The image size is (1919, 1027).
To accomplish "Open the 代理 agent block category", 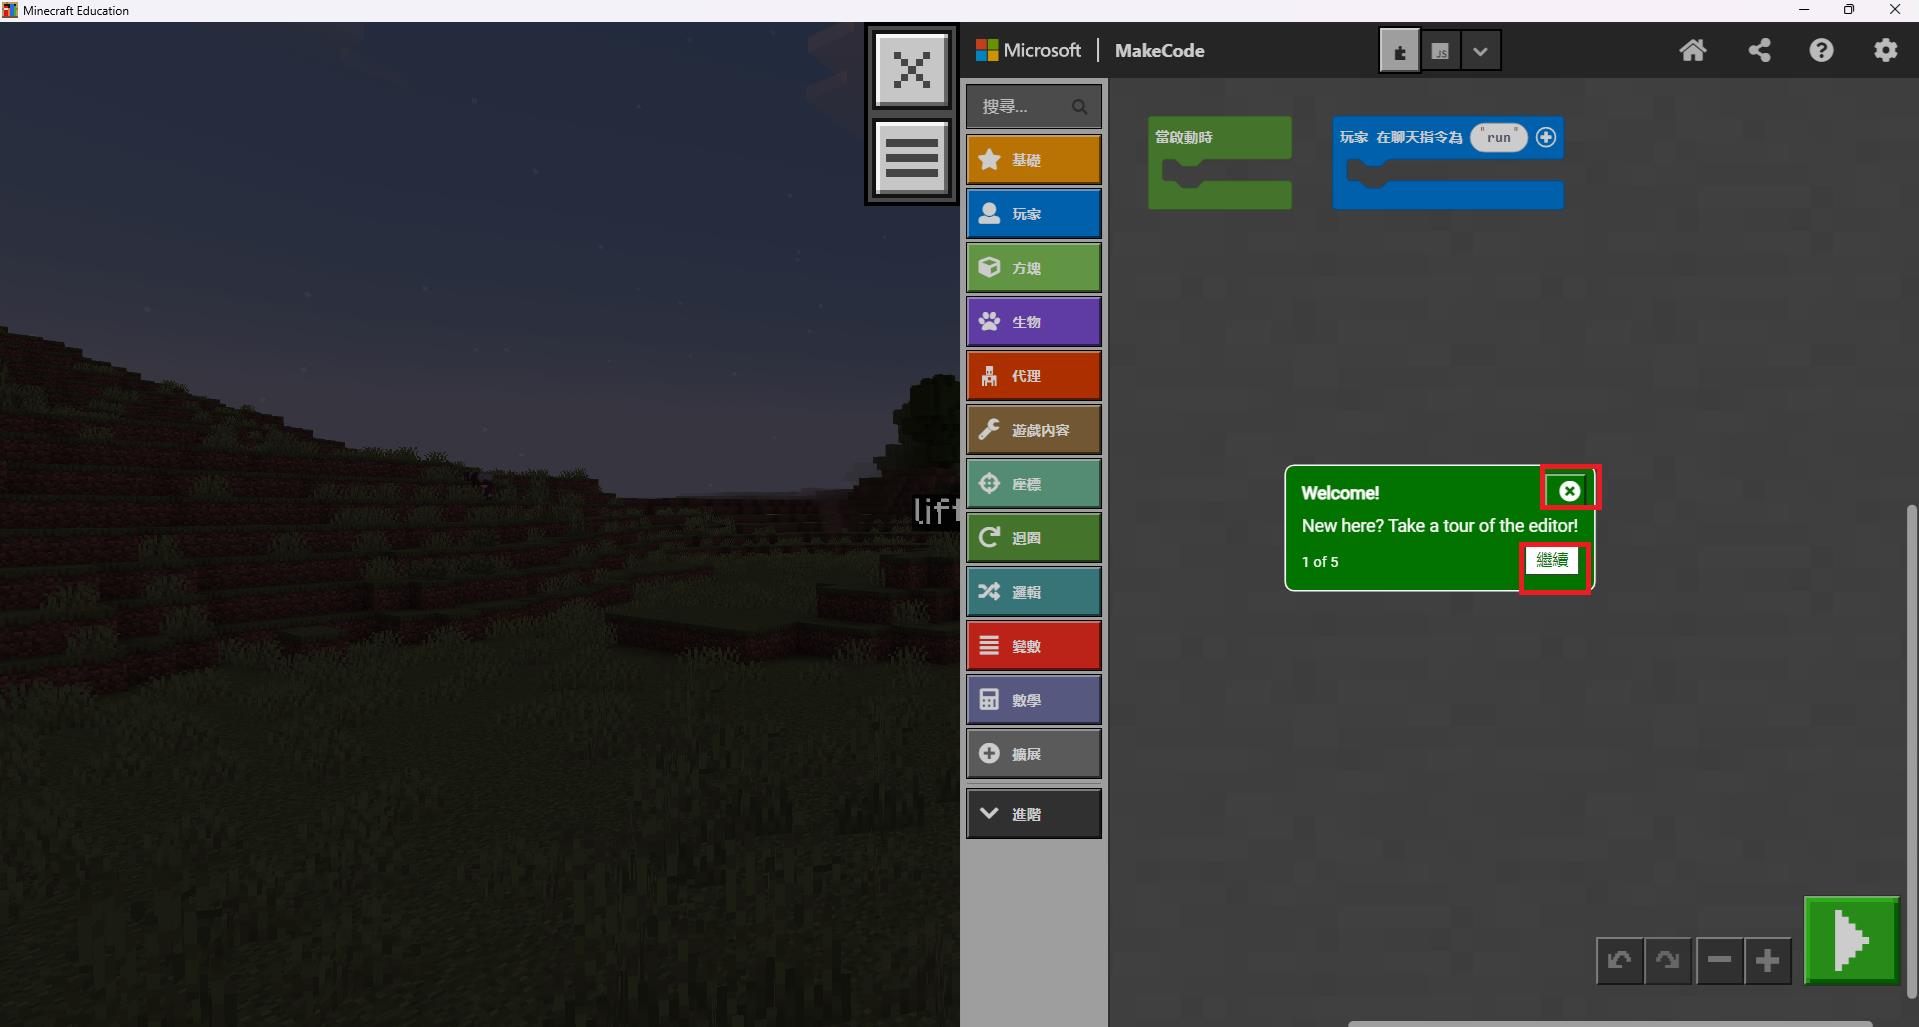I will coord(1033,376).
